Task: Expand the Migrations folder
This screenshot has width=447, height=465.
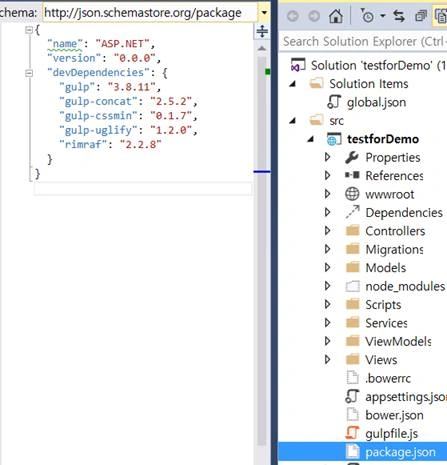Action: pyautogui.click(x=328, y=249)
